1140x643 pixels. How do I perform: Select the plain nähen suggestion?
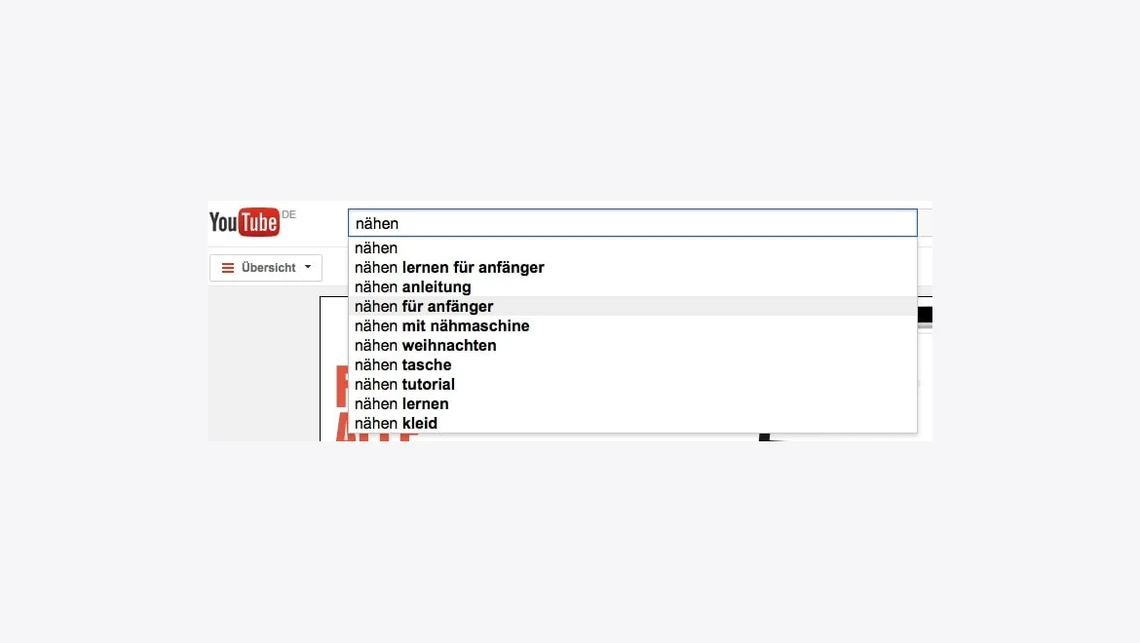pyautogui.click(x=376, y=248)
